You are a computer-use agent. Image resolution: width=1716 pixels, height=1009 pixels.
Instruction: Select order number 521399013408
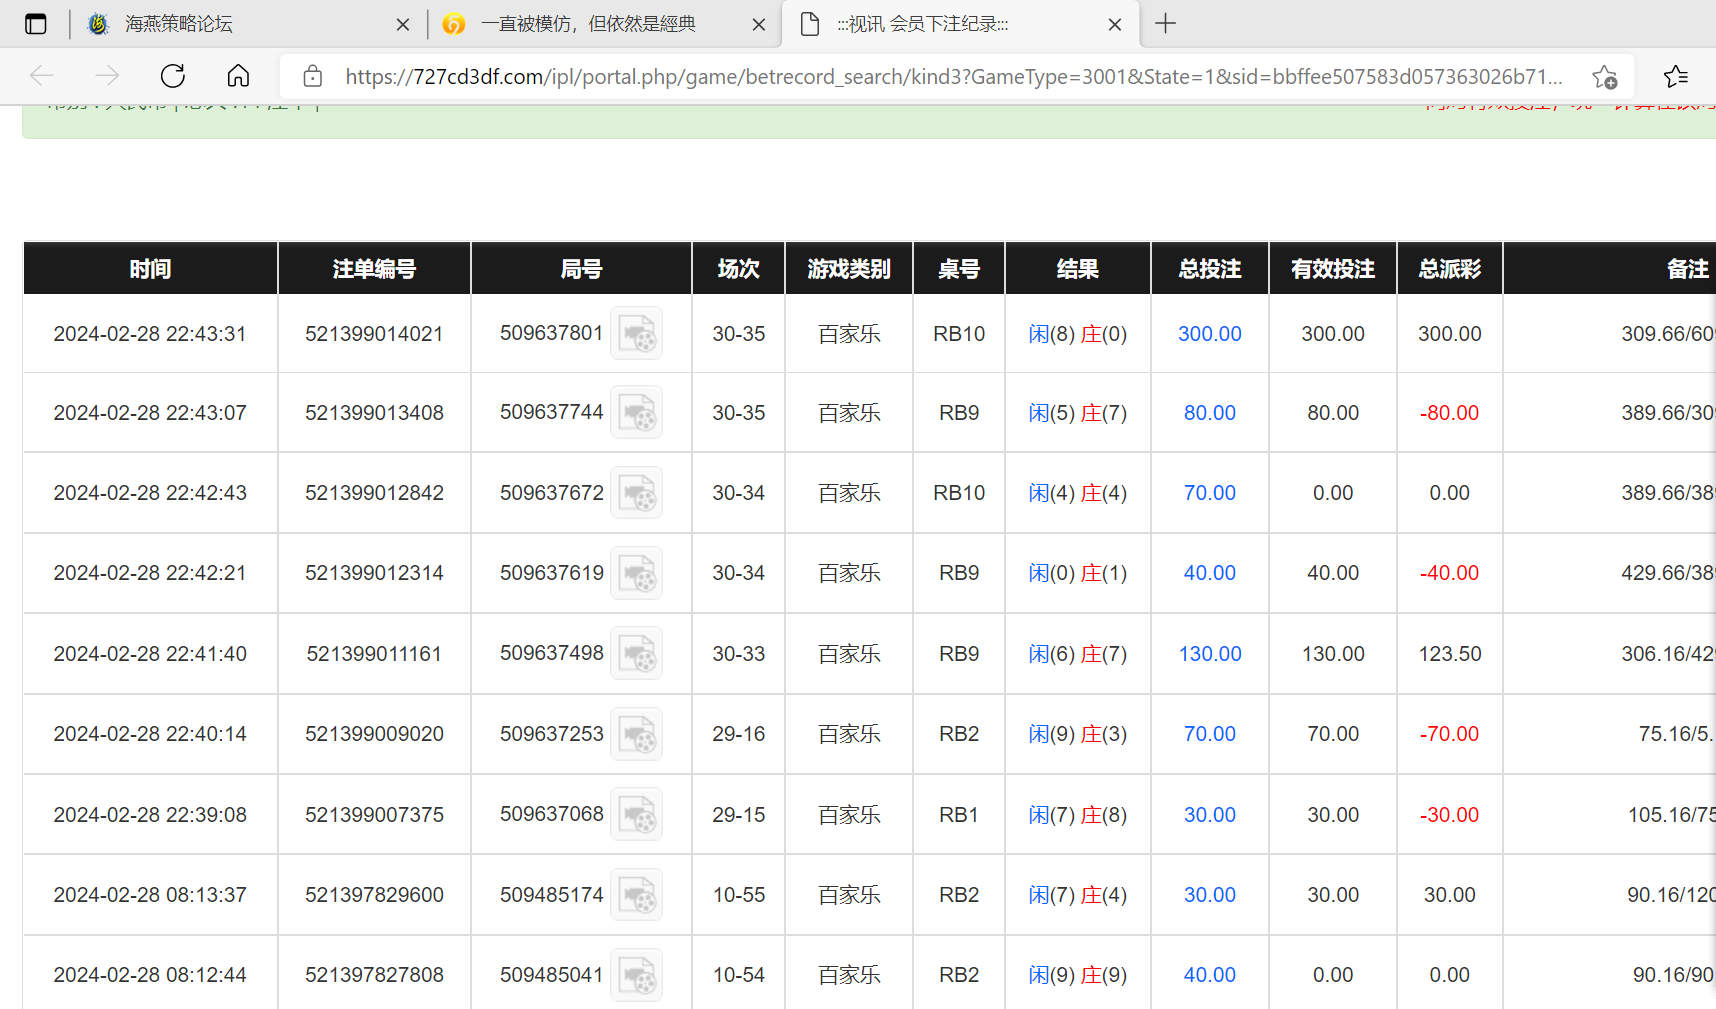pyautogui.click(x=374, y=413)
